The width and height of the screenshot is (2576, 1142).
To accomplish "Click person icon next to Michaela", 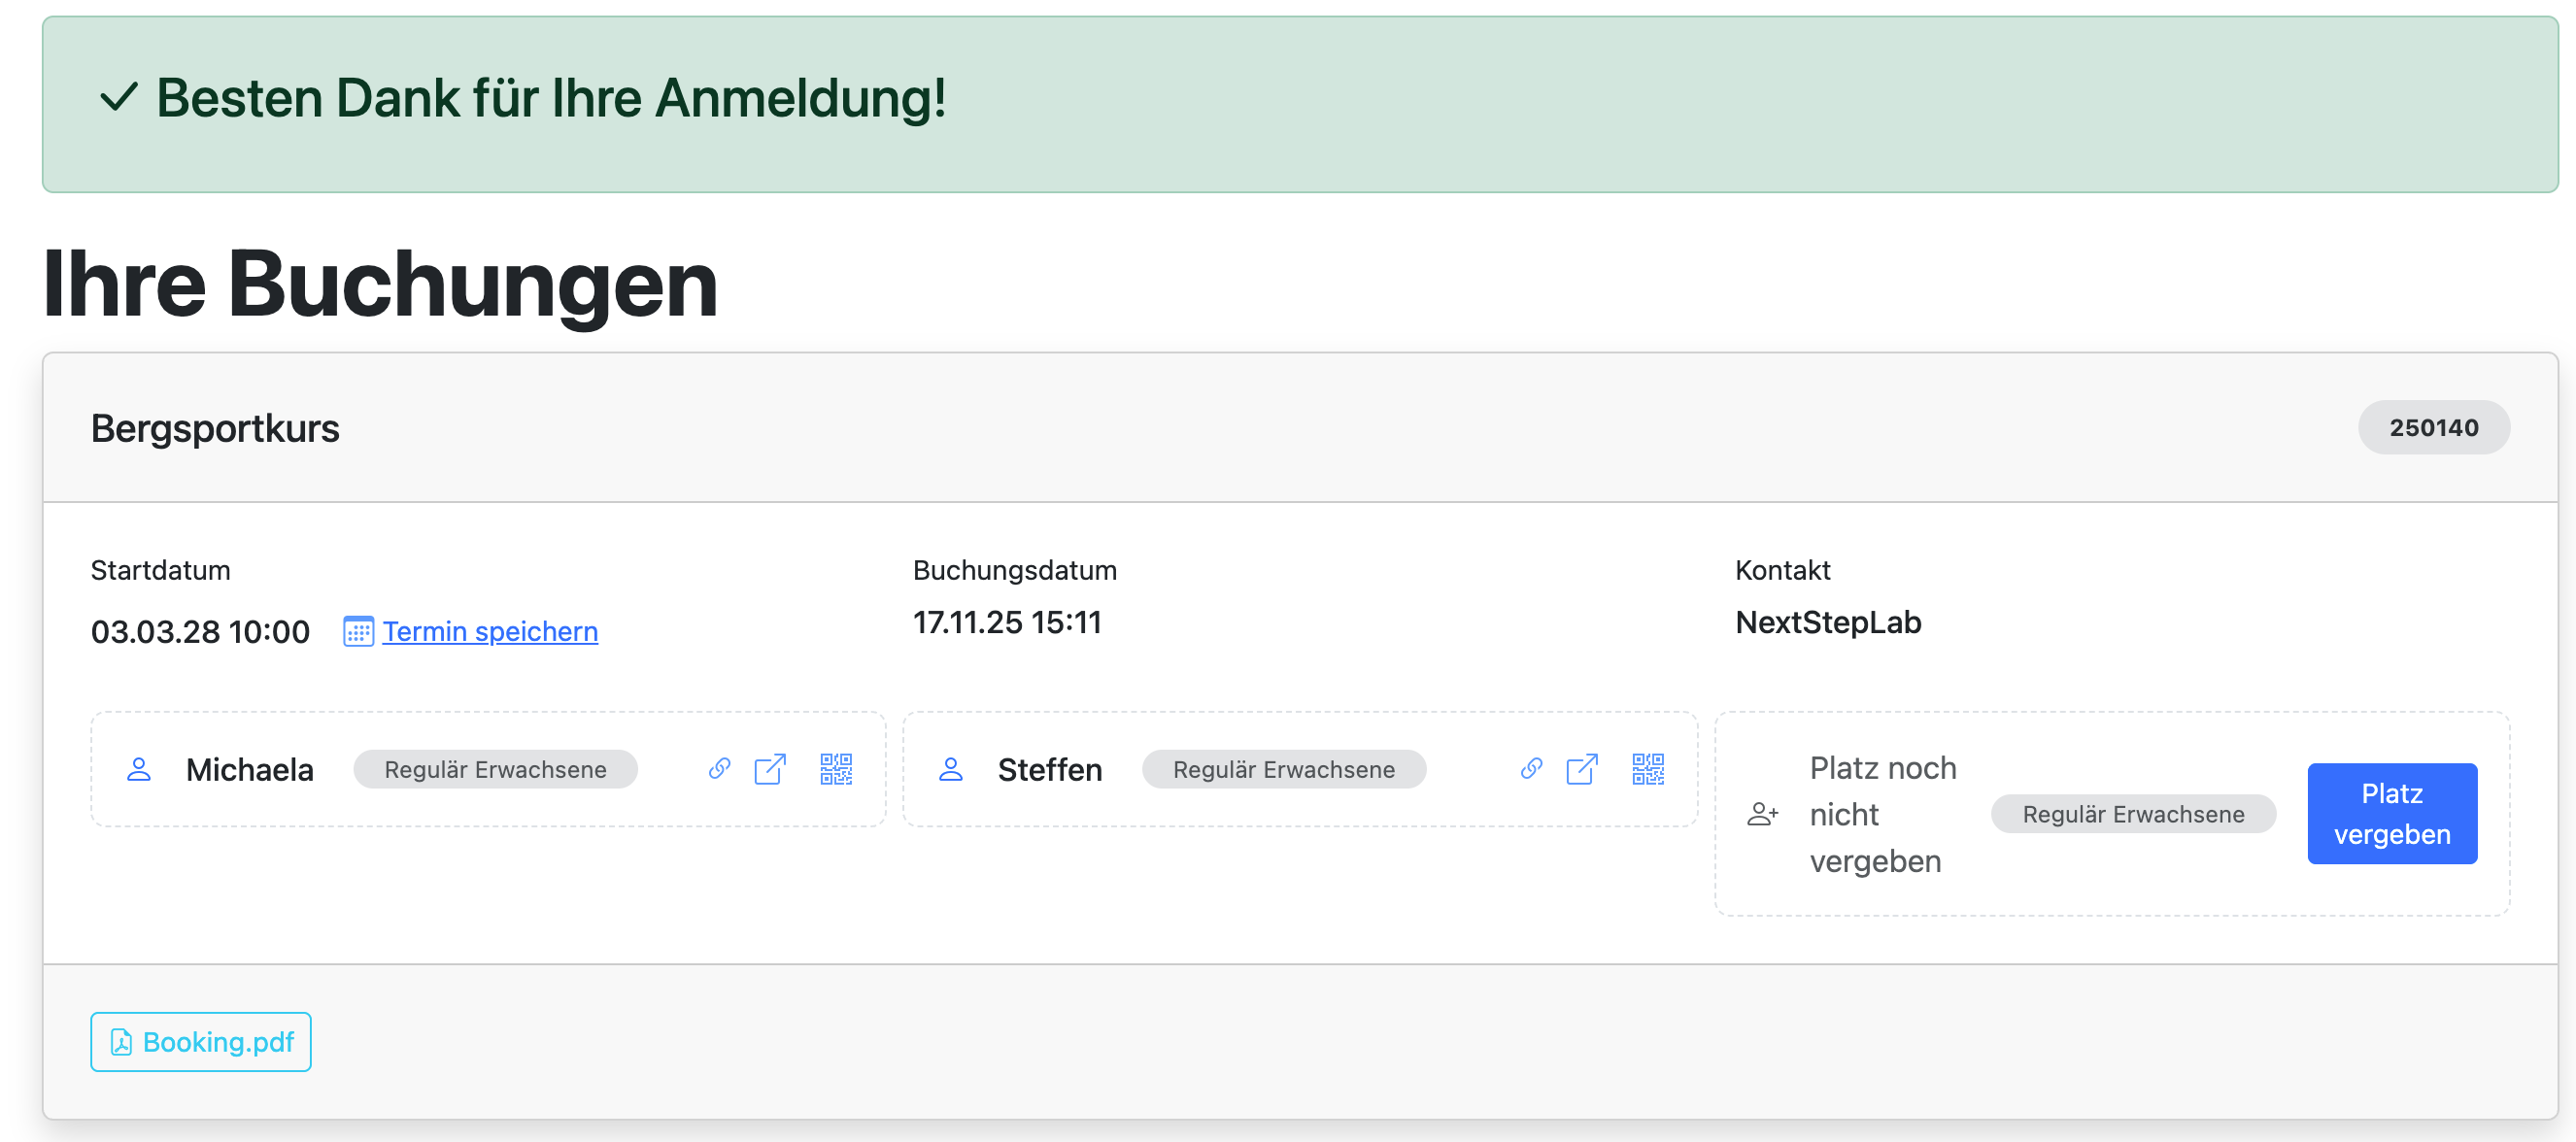I will click(x=139, y=768).
